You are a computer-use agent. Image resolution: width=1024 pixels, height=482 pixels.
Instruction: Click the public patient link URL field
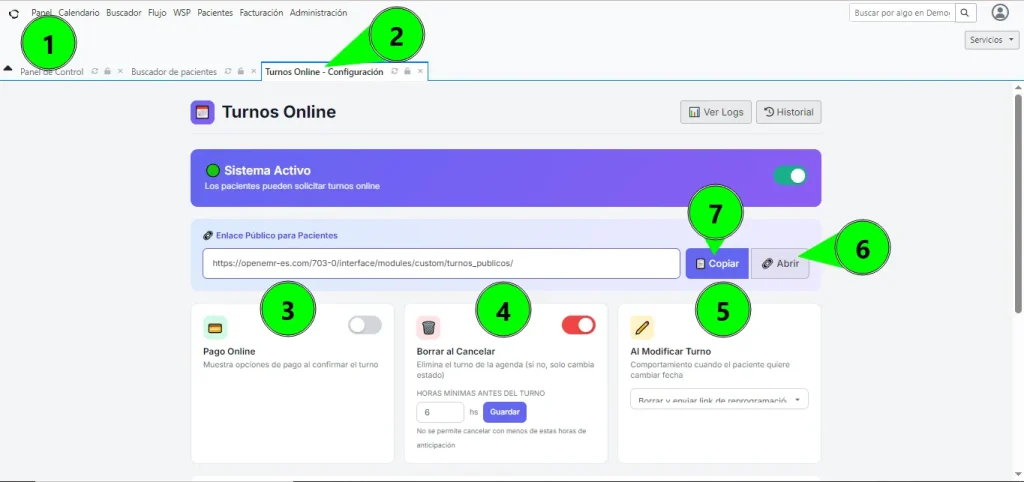click(441, 263)
